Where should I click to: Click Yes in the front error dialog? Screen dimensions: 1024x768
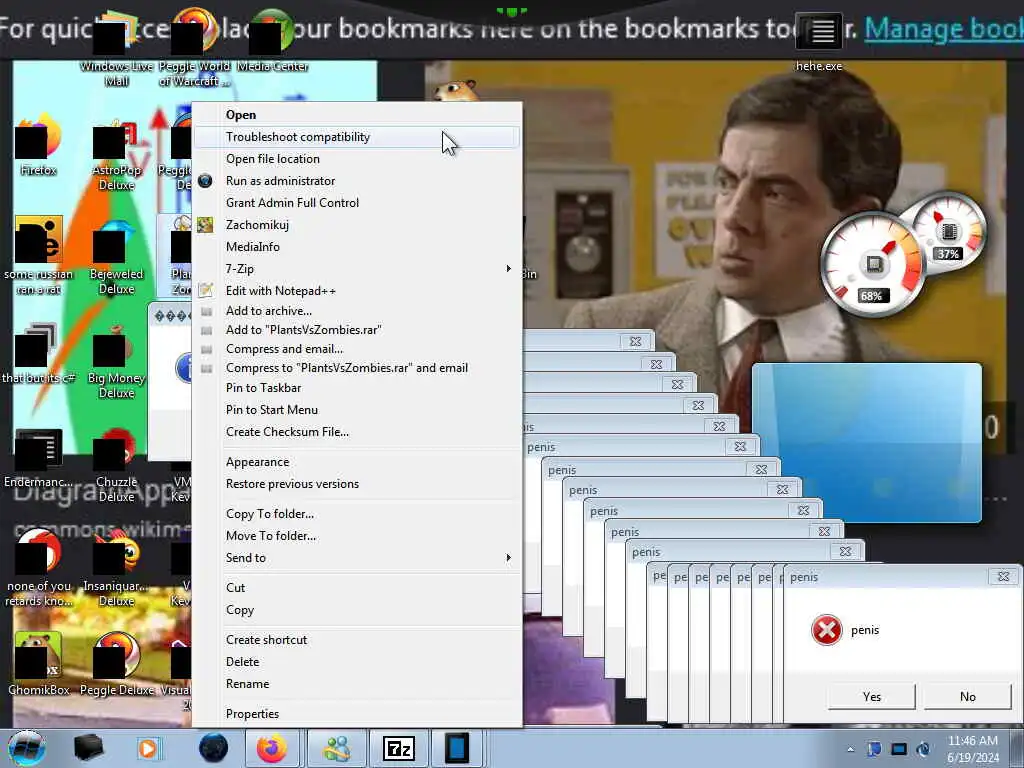click(871, 697)
